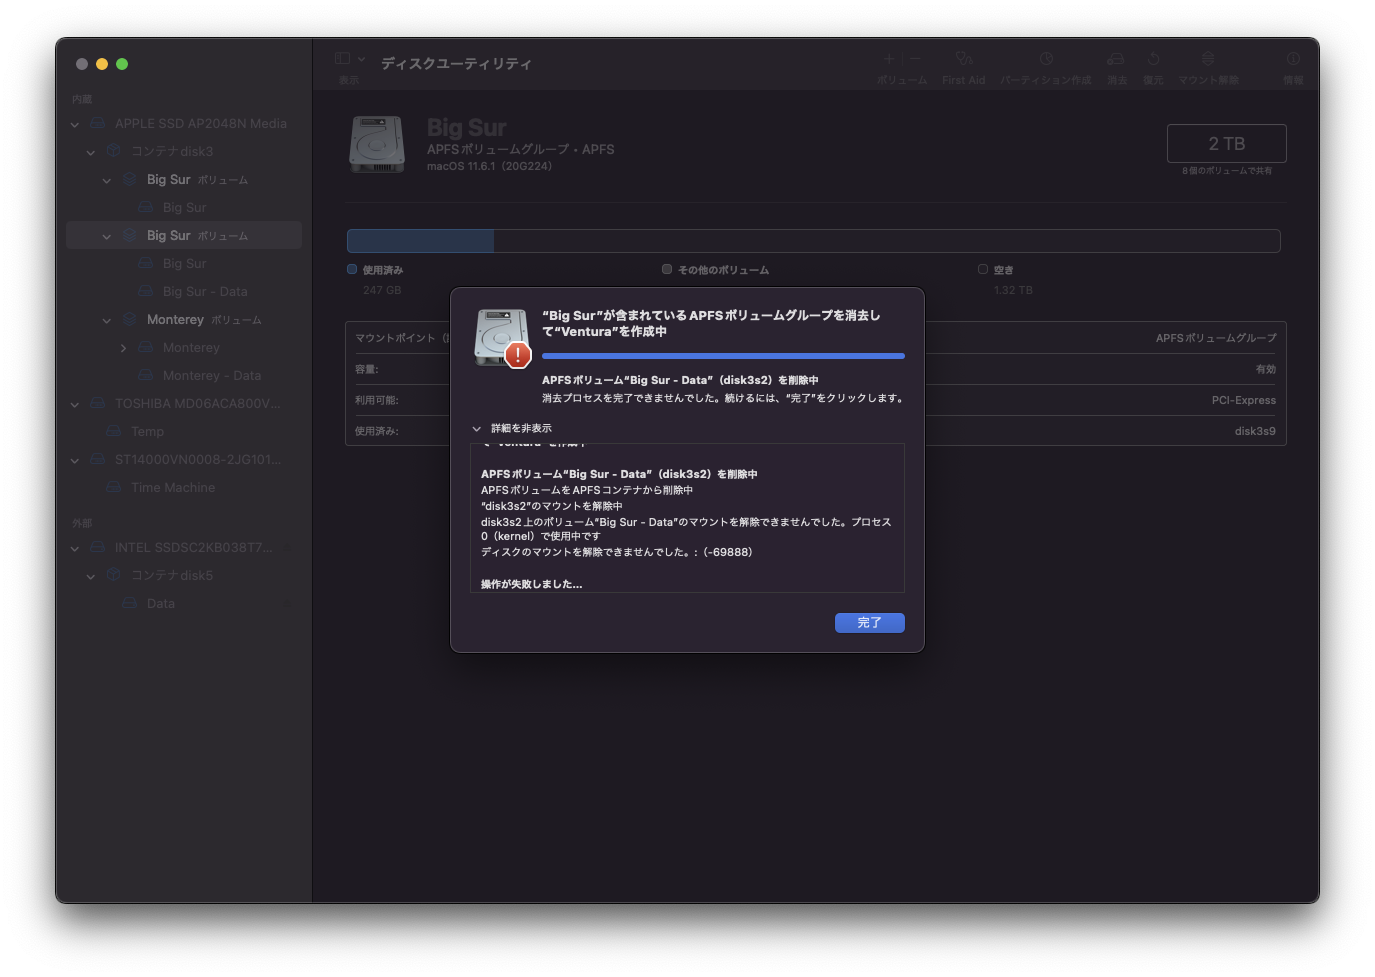Click the PCI-Express value cell
Image resolution: width=1375 pixels, height=977 pixels.
click(1244, 400)
